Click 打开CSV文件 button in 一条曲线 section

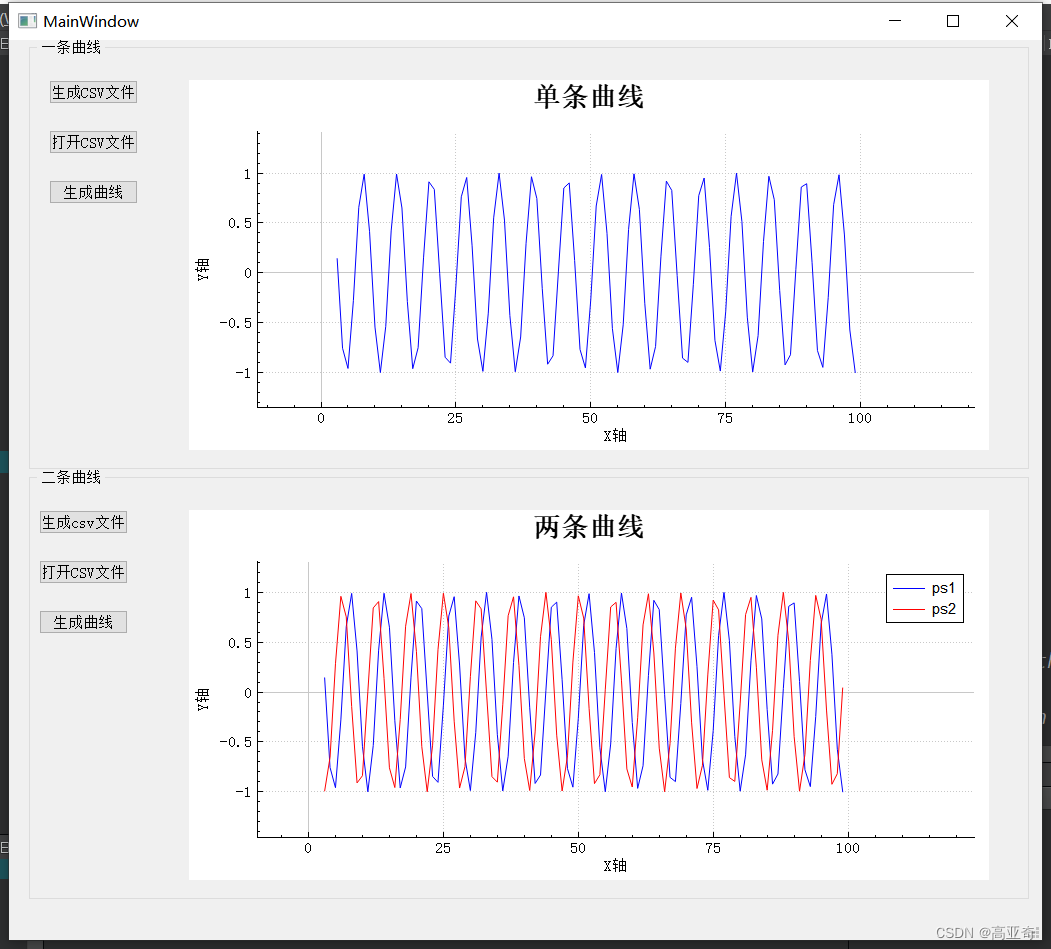coord(92,141)
